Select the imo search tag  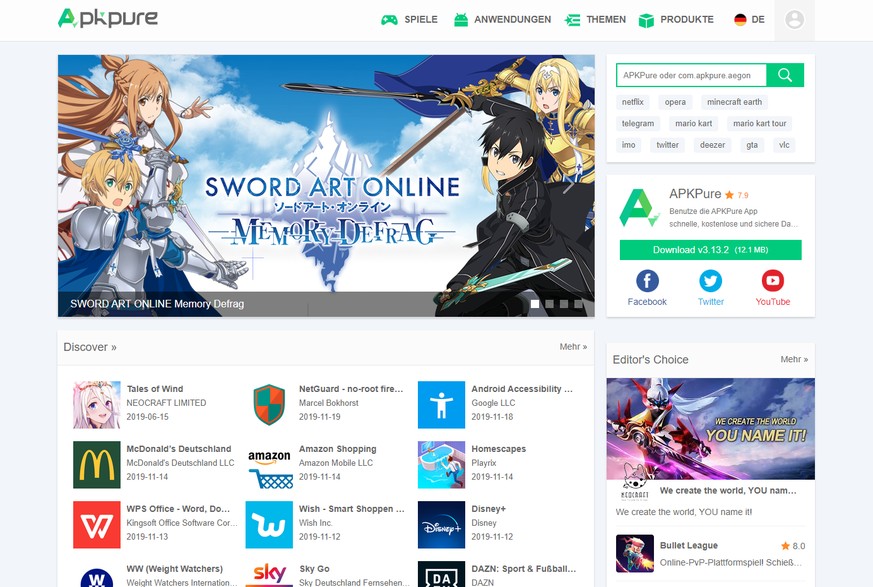point(629,145)
